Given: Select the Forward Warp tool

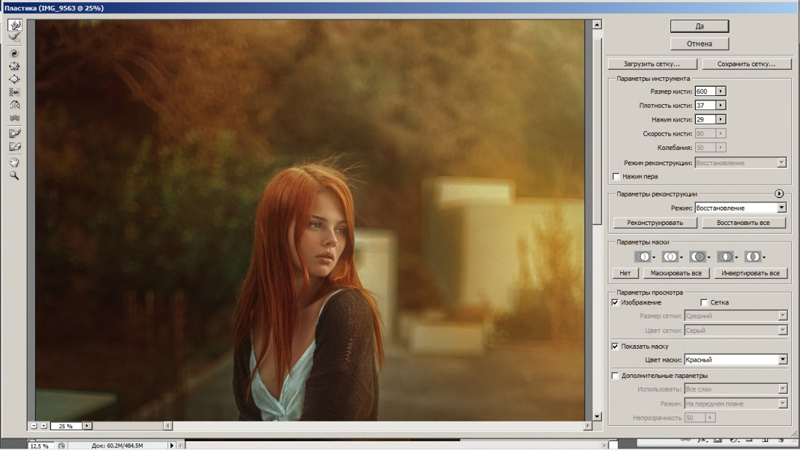Looking at the screenshot, I should [x=15, y=25].
